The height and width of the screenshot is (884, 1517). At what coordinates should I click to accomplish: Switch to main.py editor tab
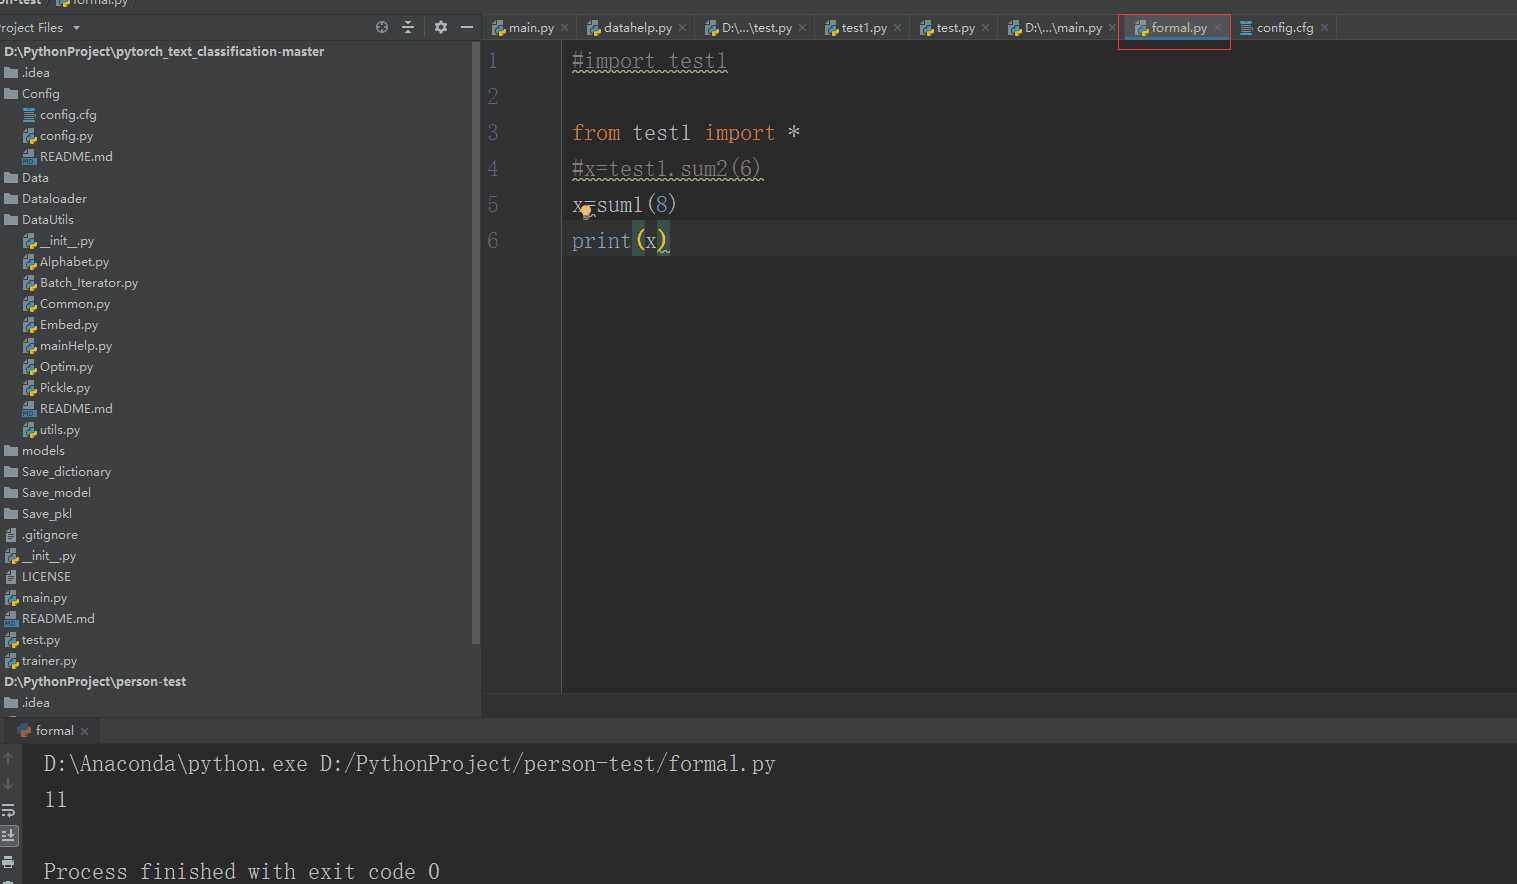tap(531, 28)
